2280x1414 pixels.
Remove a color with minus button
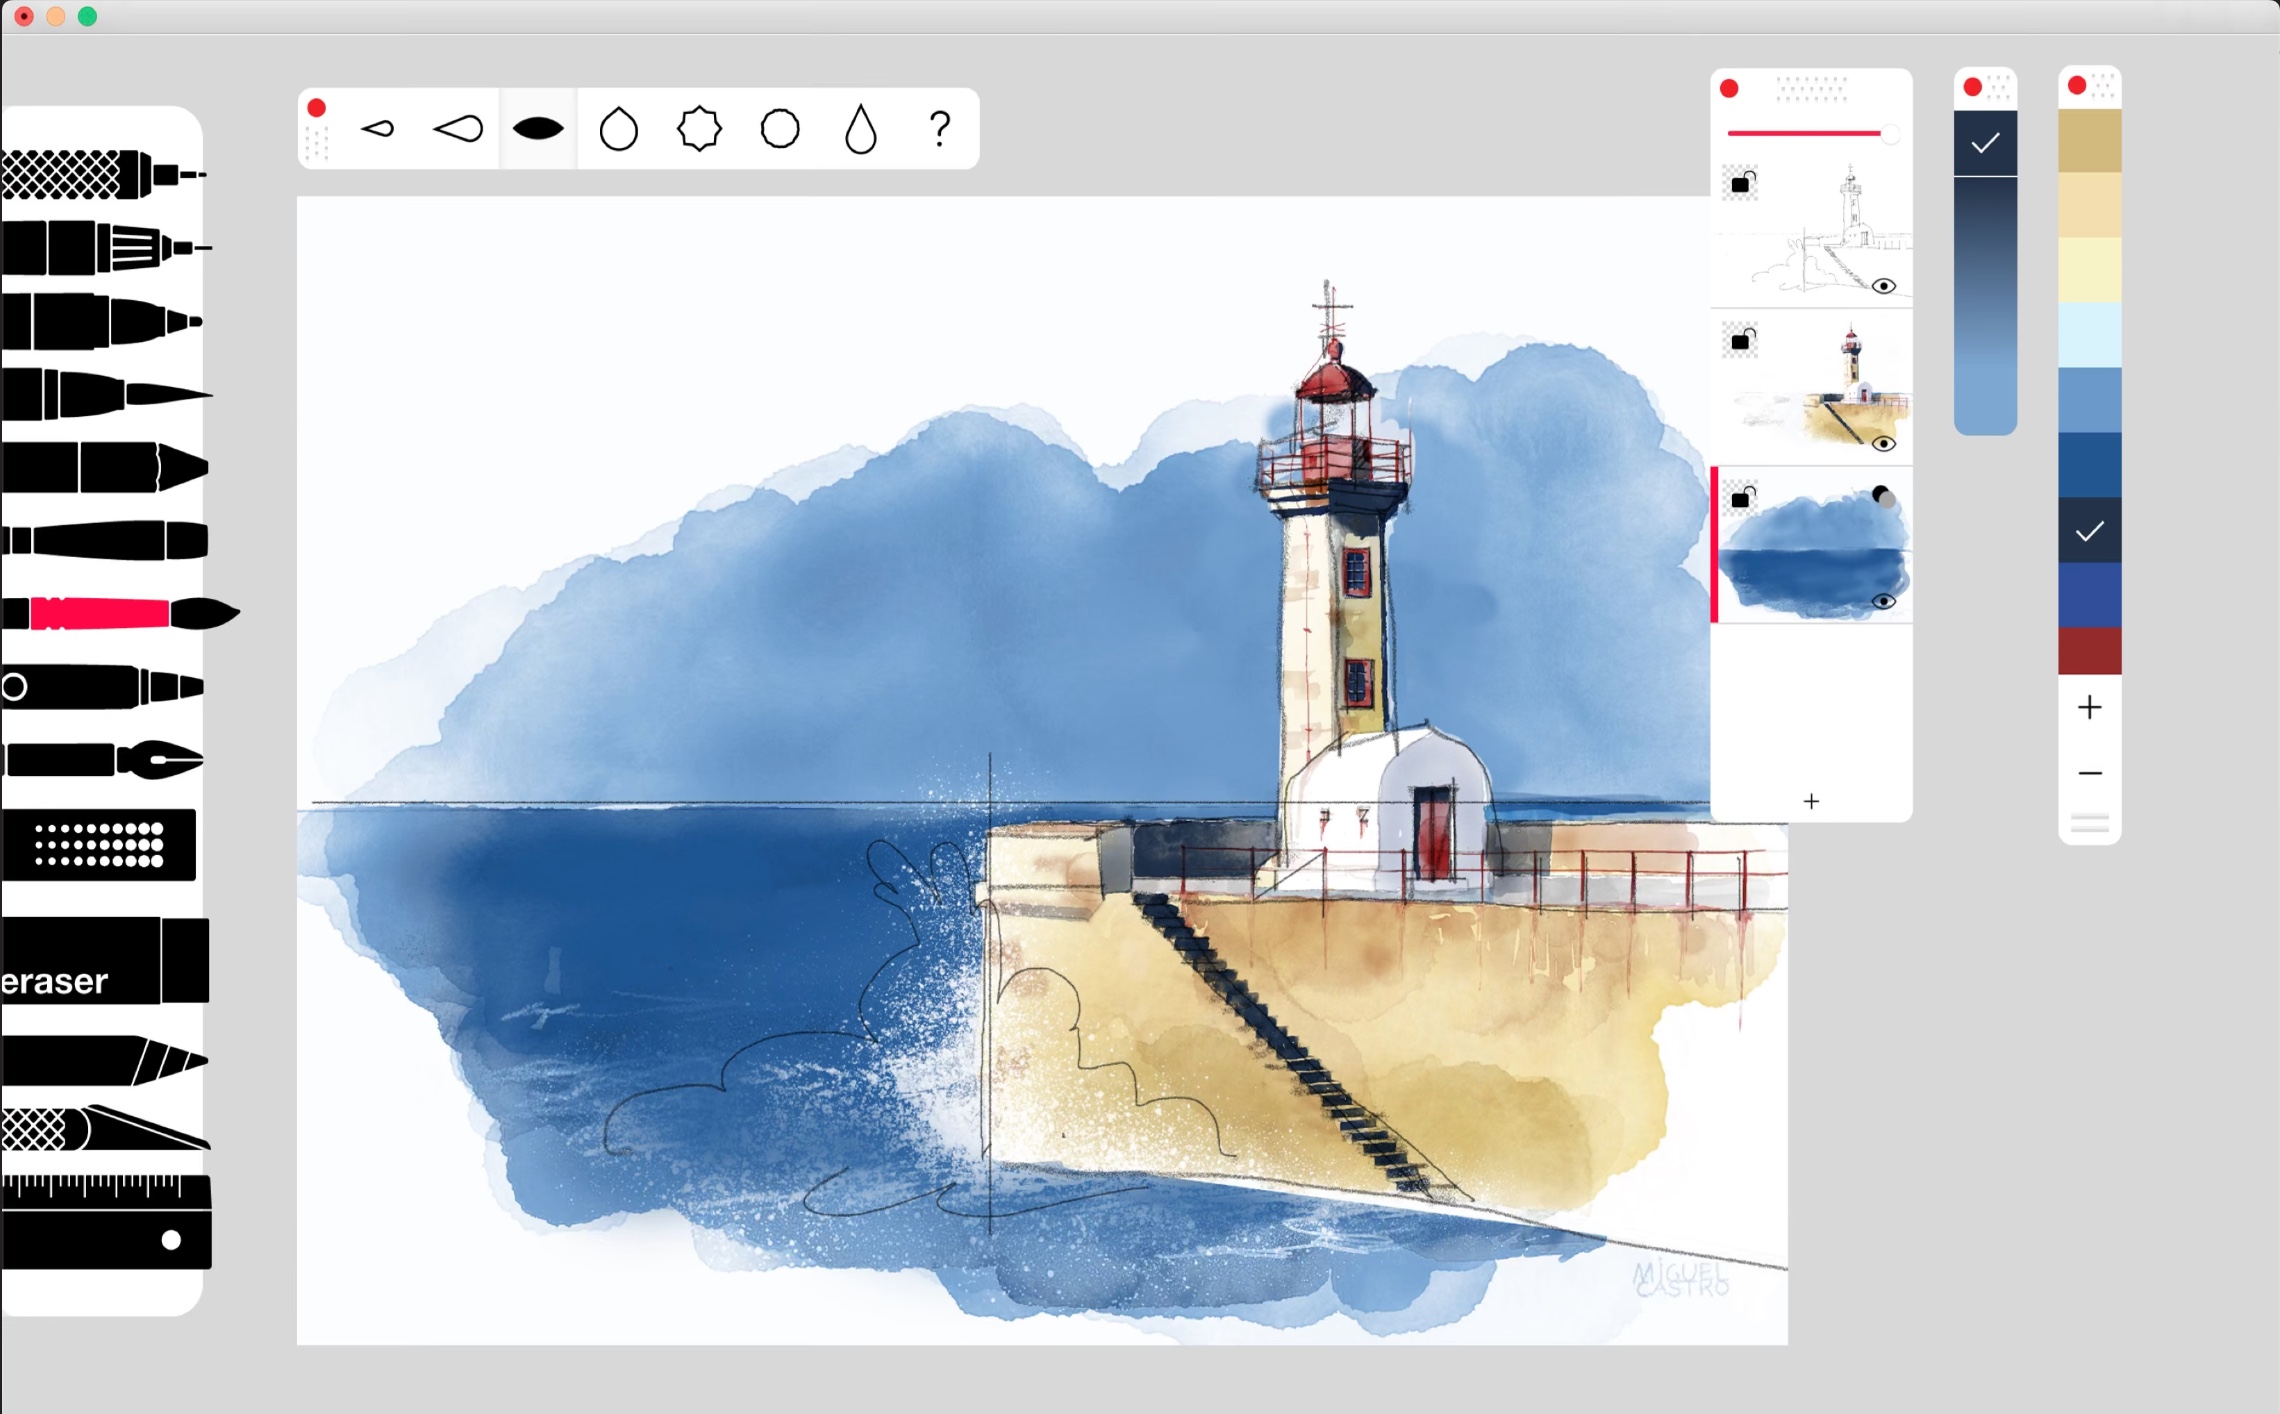pos(2089,773)
